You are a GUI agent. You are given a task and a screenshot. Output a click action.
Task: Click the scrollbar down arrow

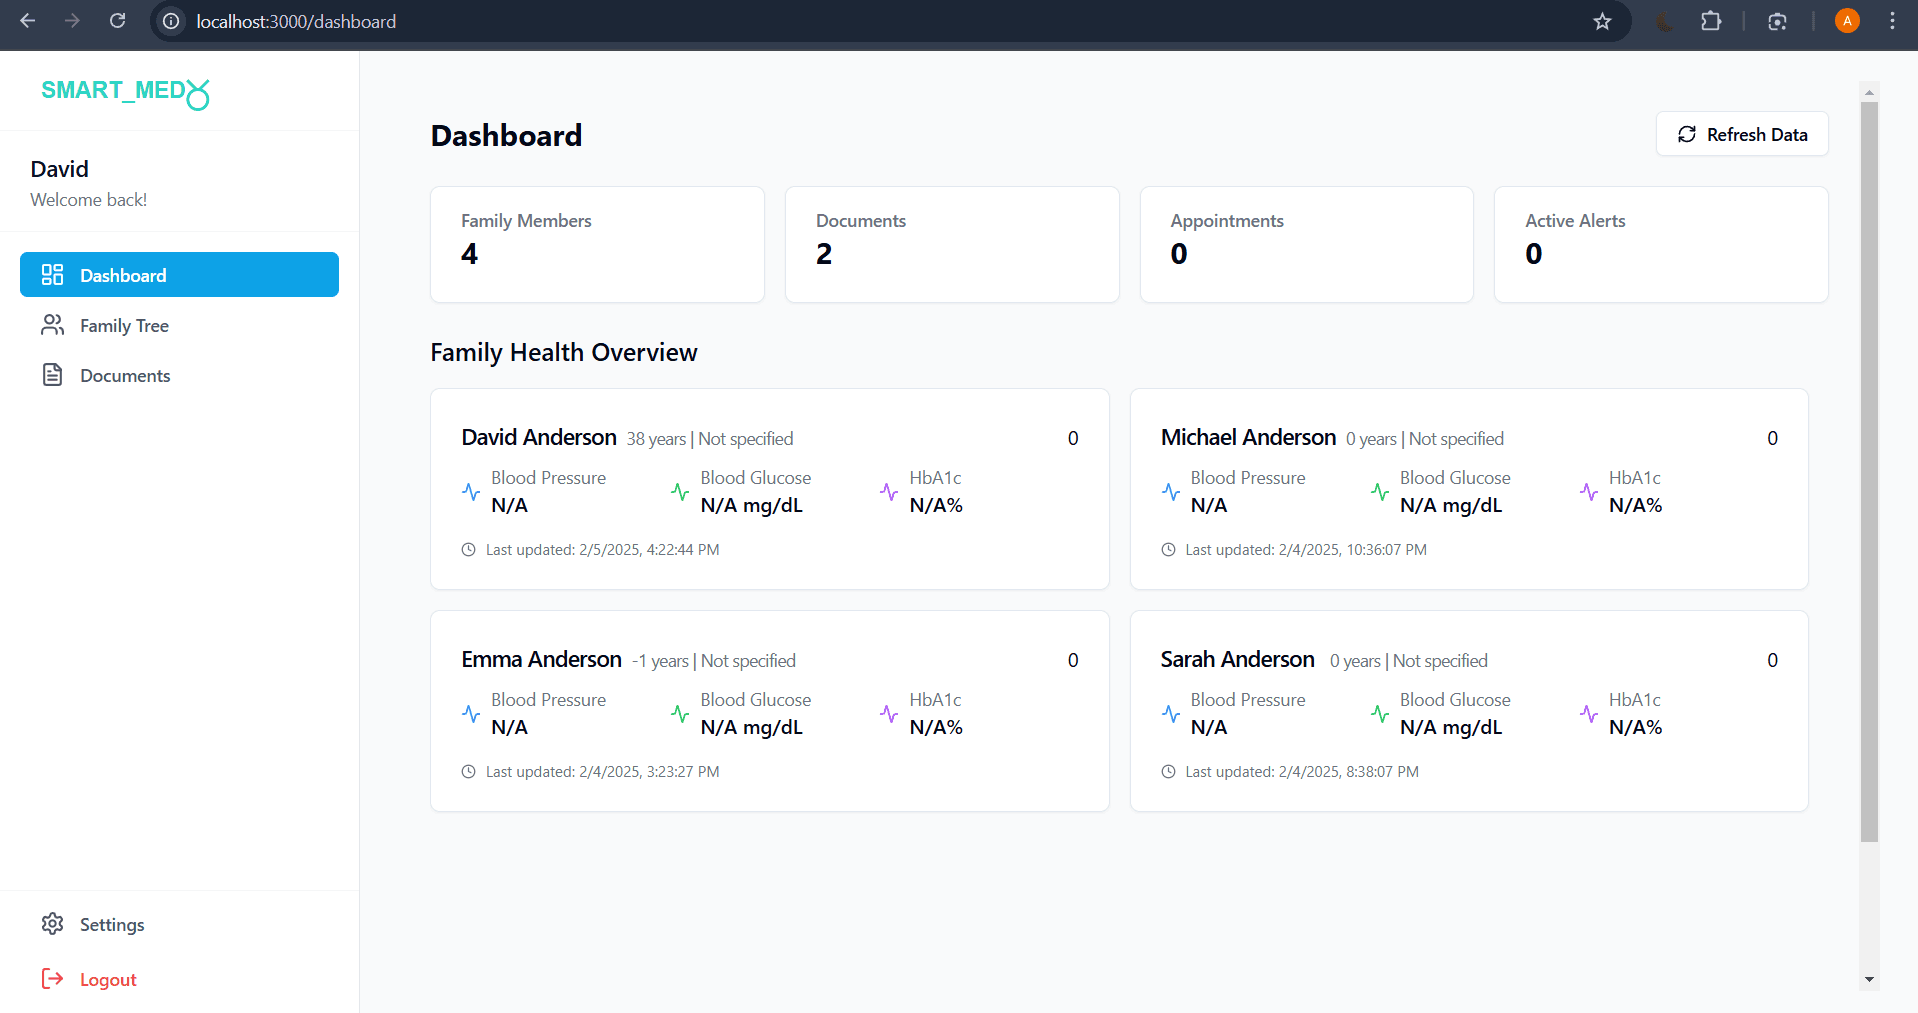tap(1869, 980)
